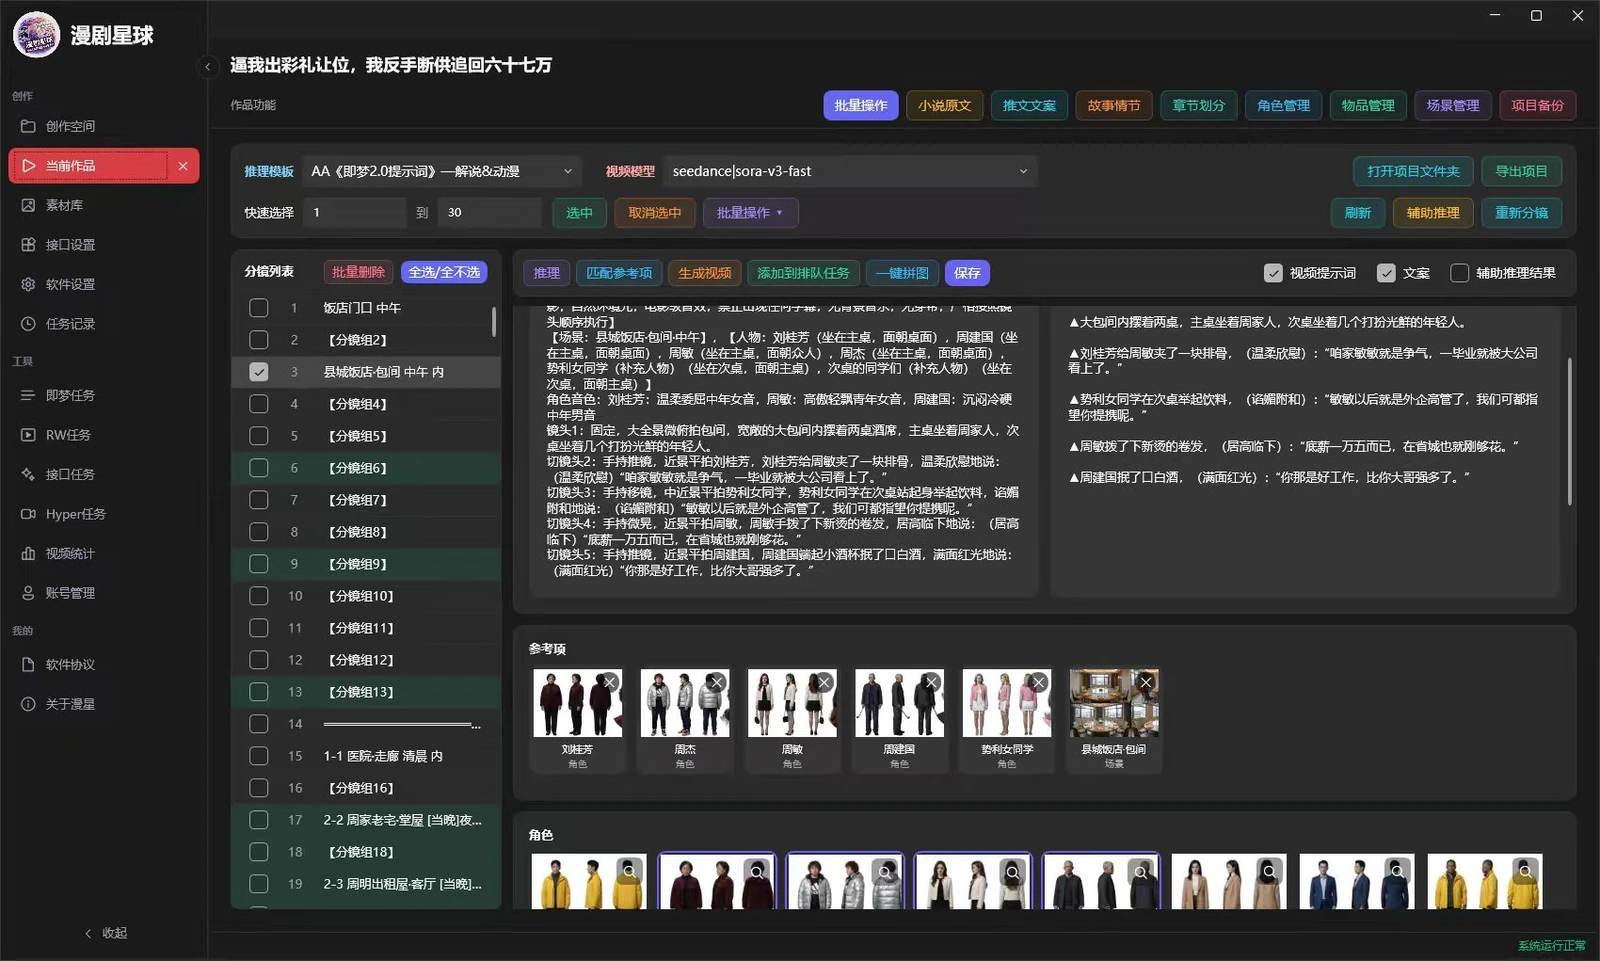1600x961 pixels.
Task: Click the 批量删除 button
Action: tap(358, 272)
